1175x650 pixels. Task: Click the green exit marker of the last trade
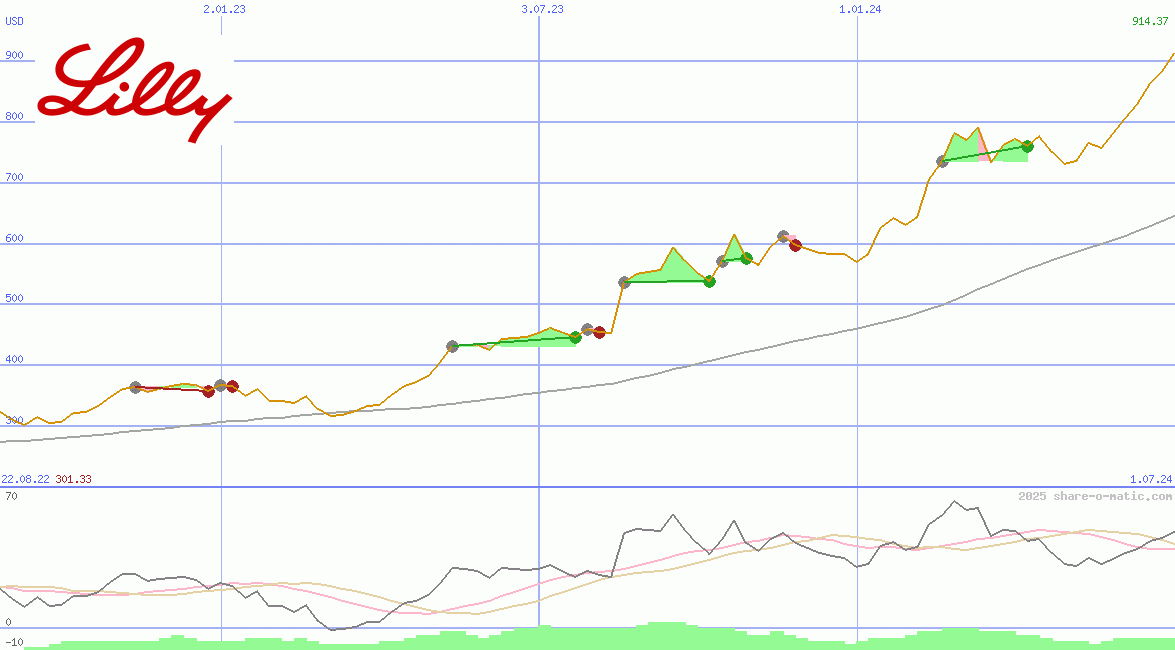[x=1027, y=146]
